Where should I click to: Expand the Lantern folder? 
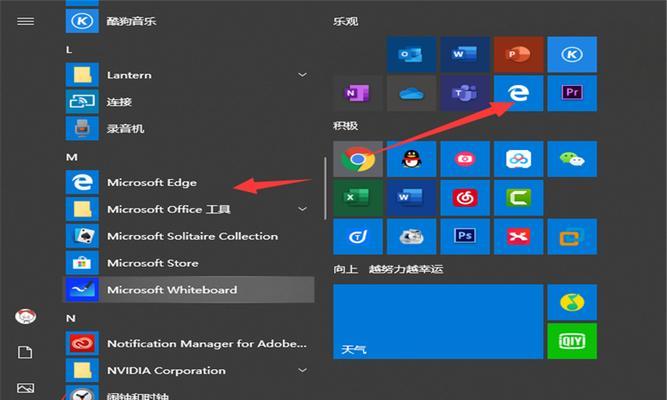click(302, 75)
